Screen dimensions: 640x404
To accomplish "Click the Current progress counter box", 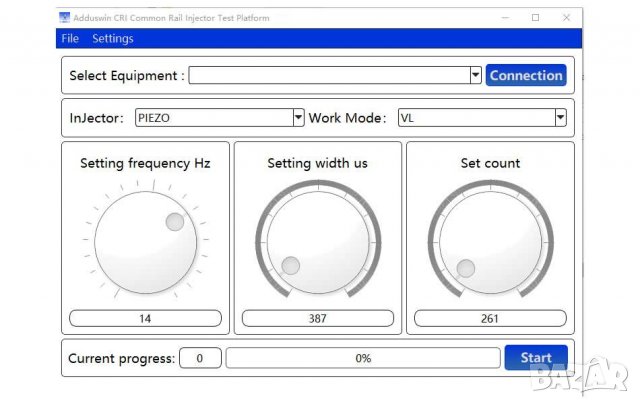I will point(200,358).
